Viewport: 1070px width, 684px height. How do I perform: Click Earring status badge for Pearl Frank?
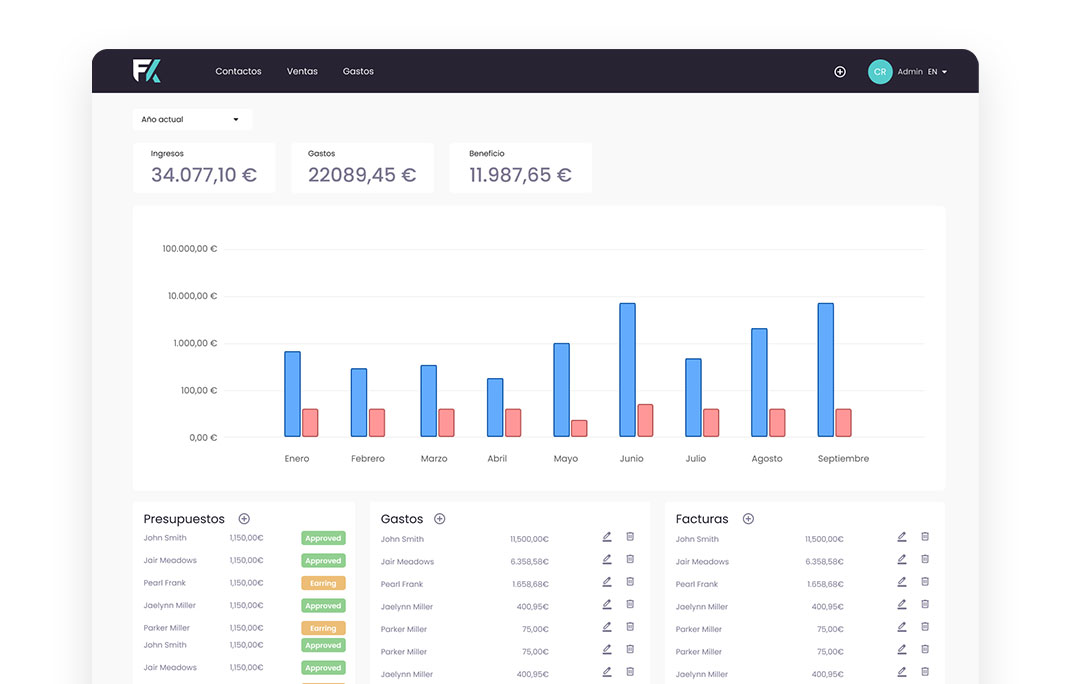323,583
